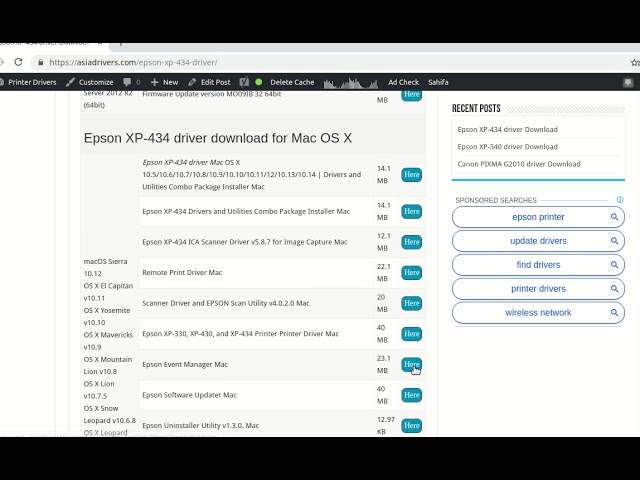
Task: Reload the page with the refresh icon
Action: pyautogui.click(x=18, y=62)
